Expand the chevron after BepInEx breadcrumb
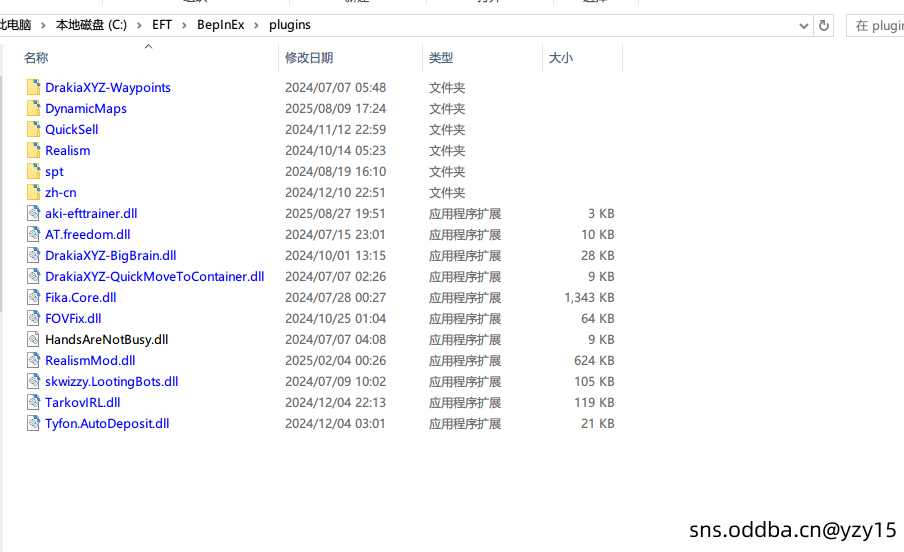The width and height of the screenshot is (904, 552). tap(257, 25)
